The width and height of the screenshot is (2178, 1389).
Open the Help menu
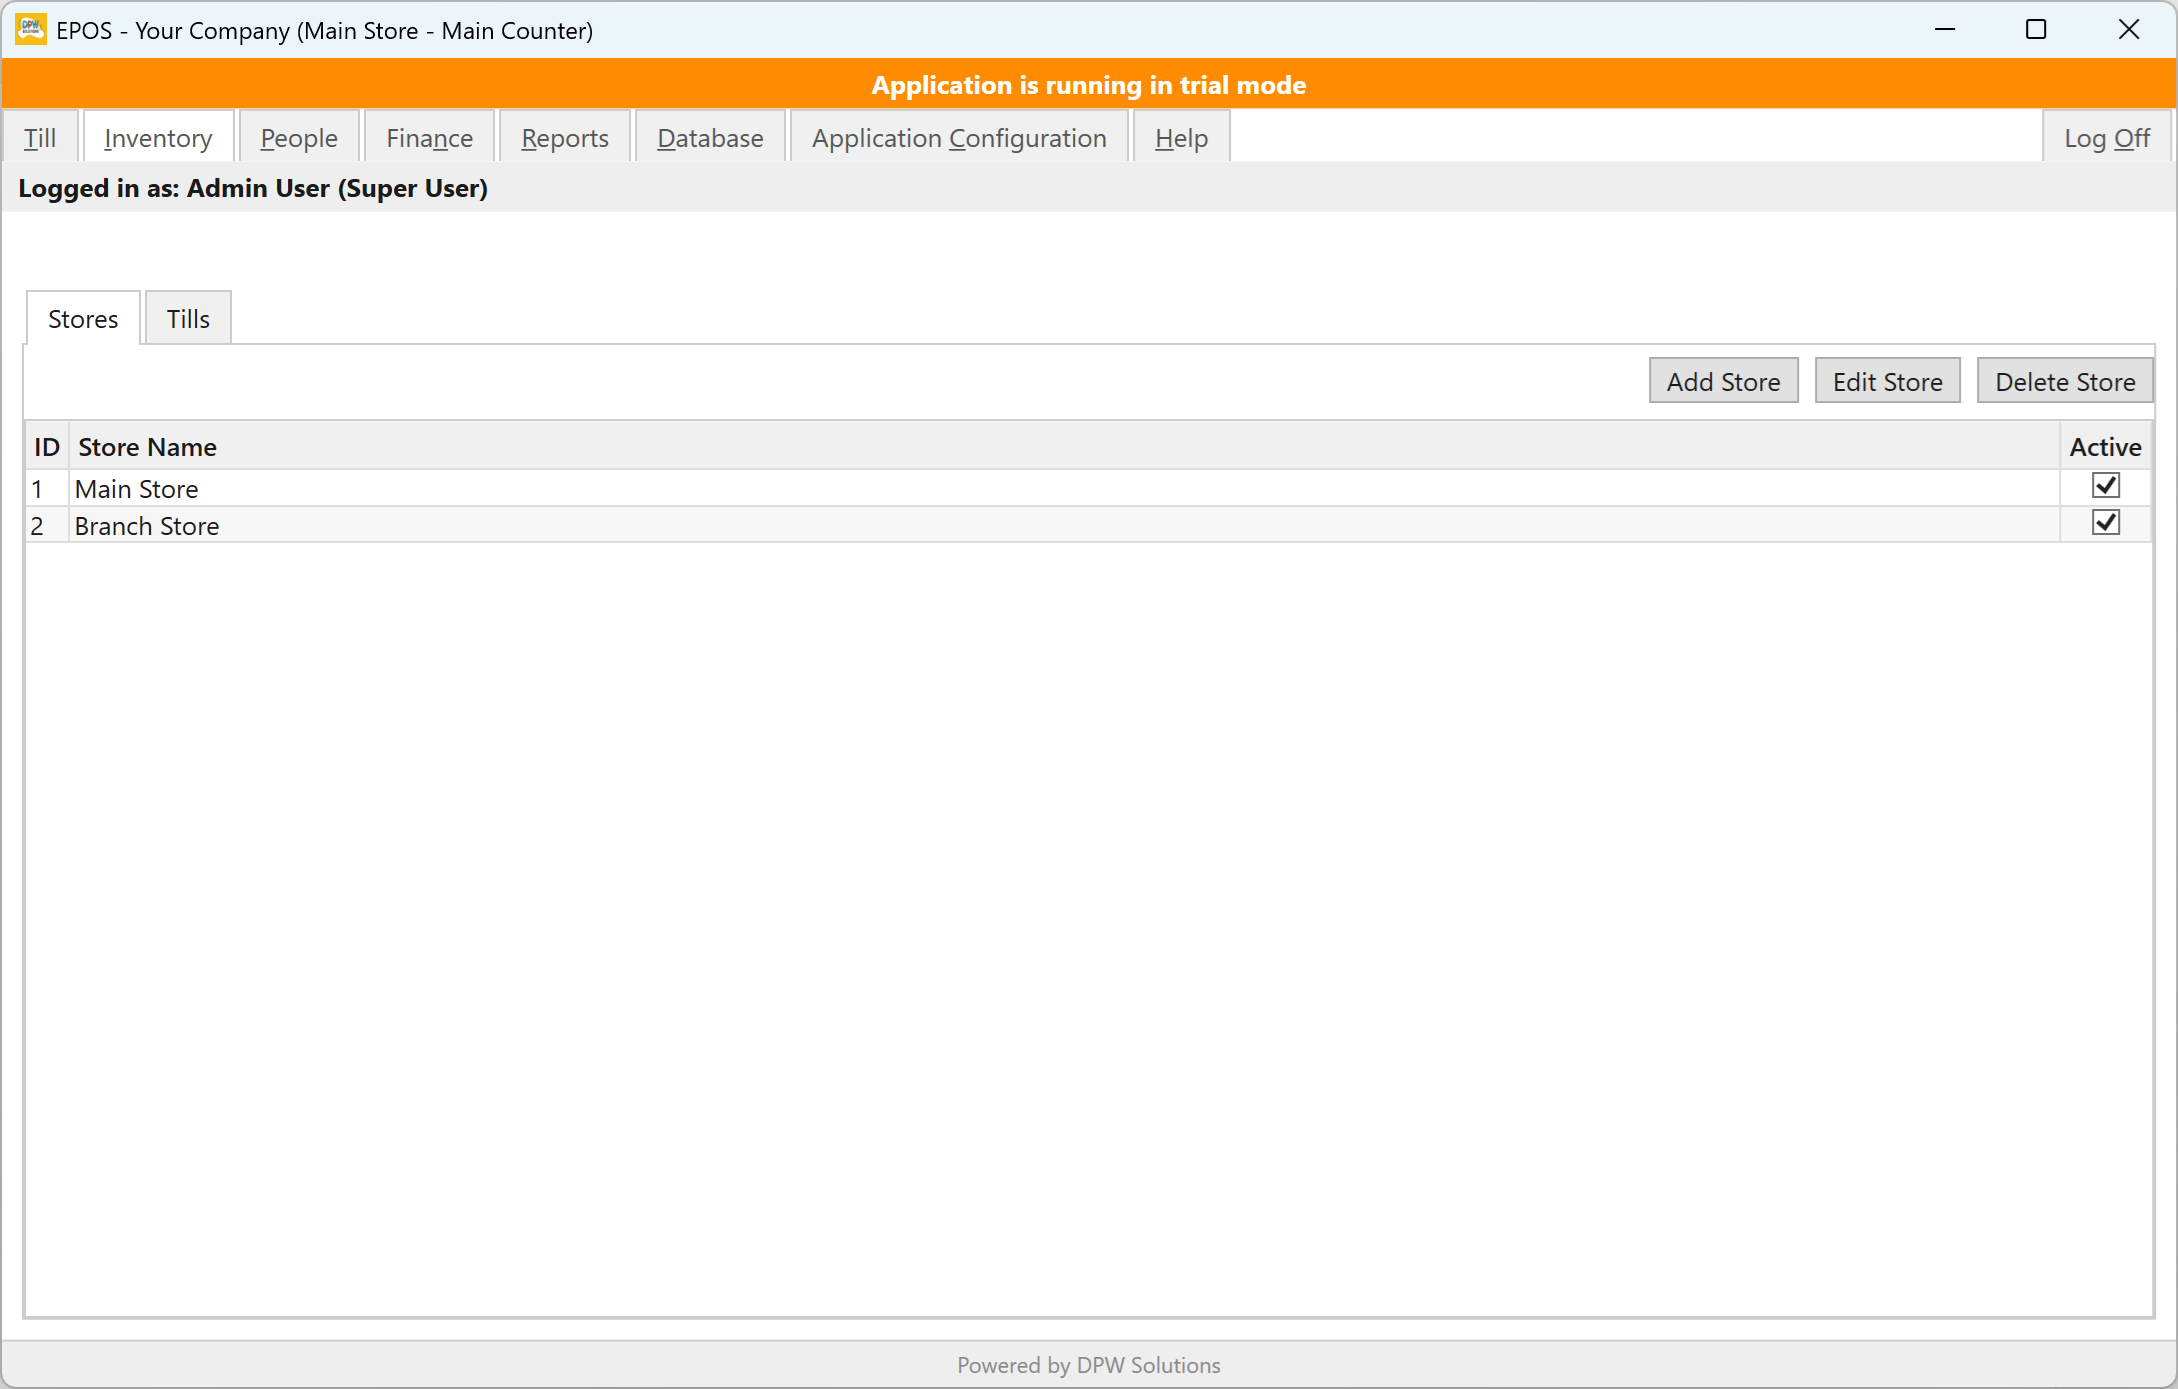pos(1181,137)
